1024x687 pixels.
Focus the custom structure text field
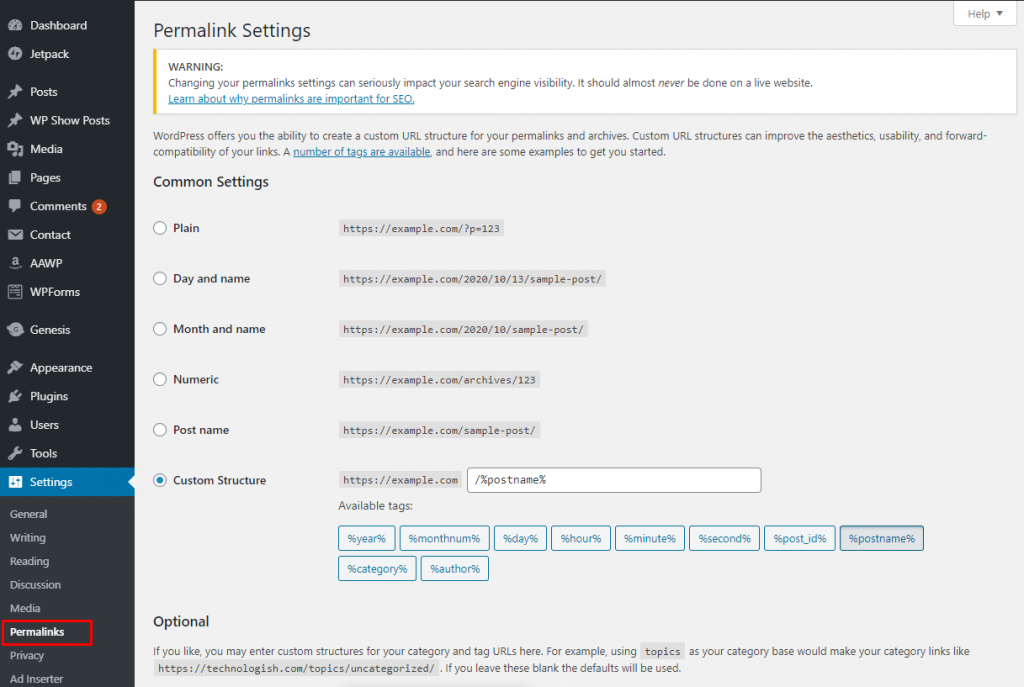614,480
